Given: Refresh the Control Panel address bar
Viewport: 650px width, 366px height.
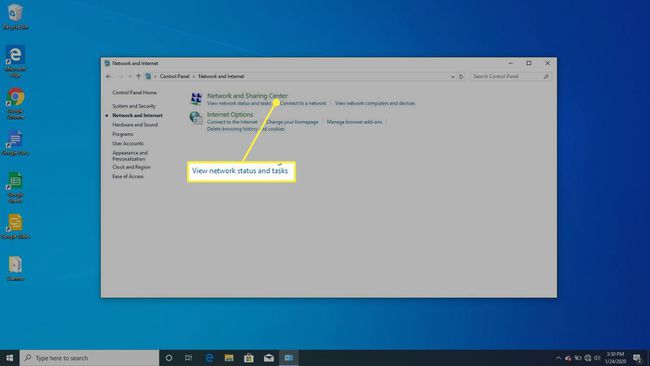Looking at the screenshot, I should coord(461,76).
